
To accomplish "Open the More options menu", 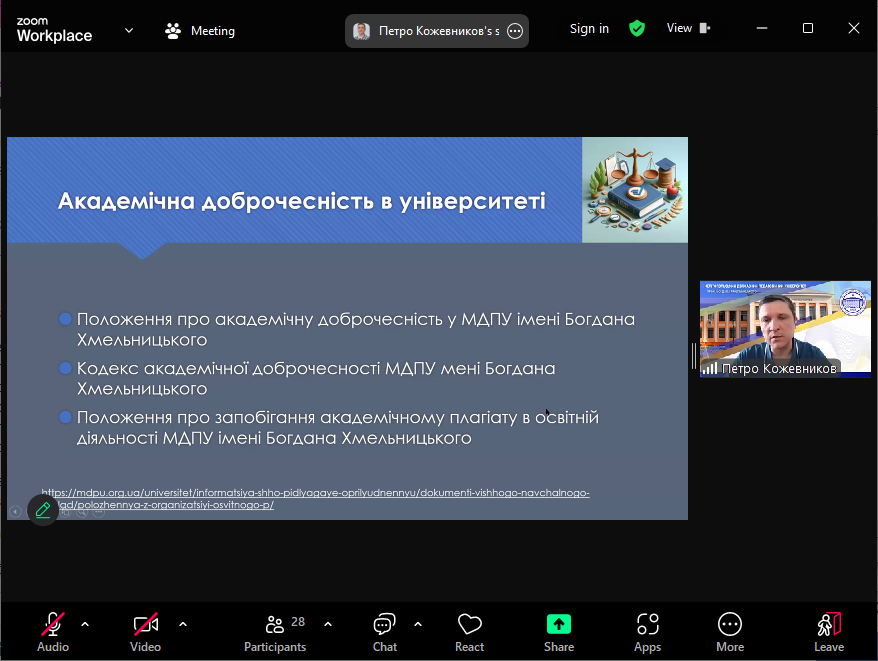I will pos(730,631).
